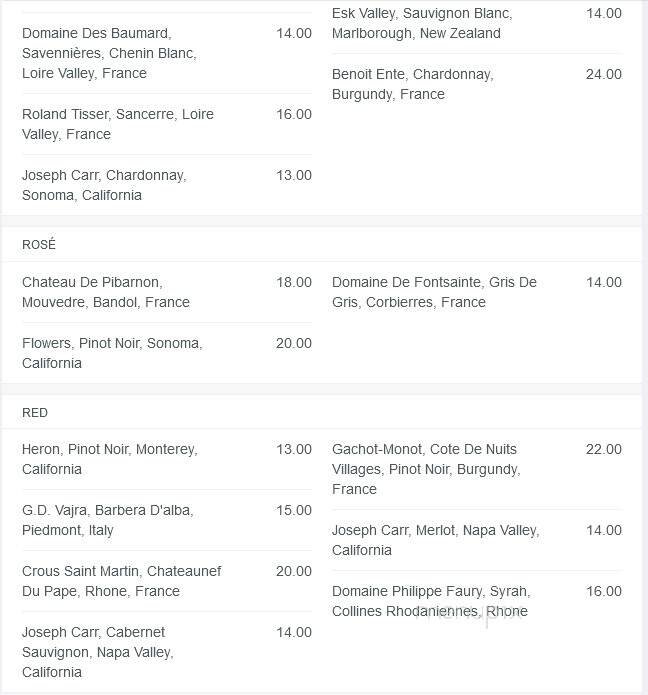
Task: Click the RED section header
Action: pos(35,413)
